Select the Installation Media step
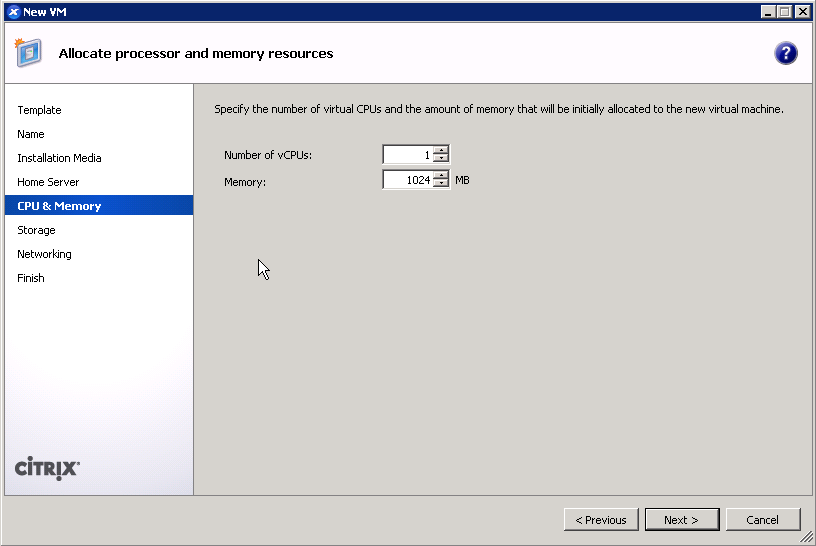 tap(59, 158)
